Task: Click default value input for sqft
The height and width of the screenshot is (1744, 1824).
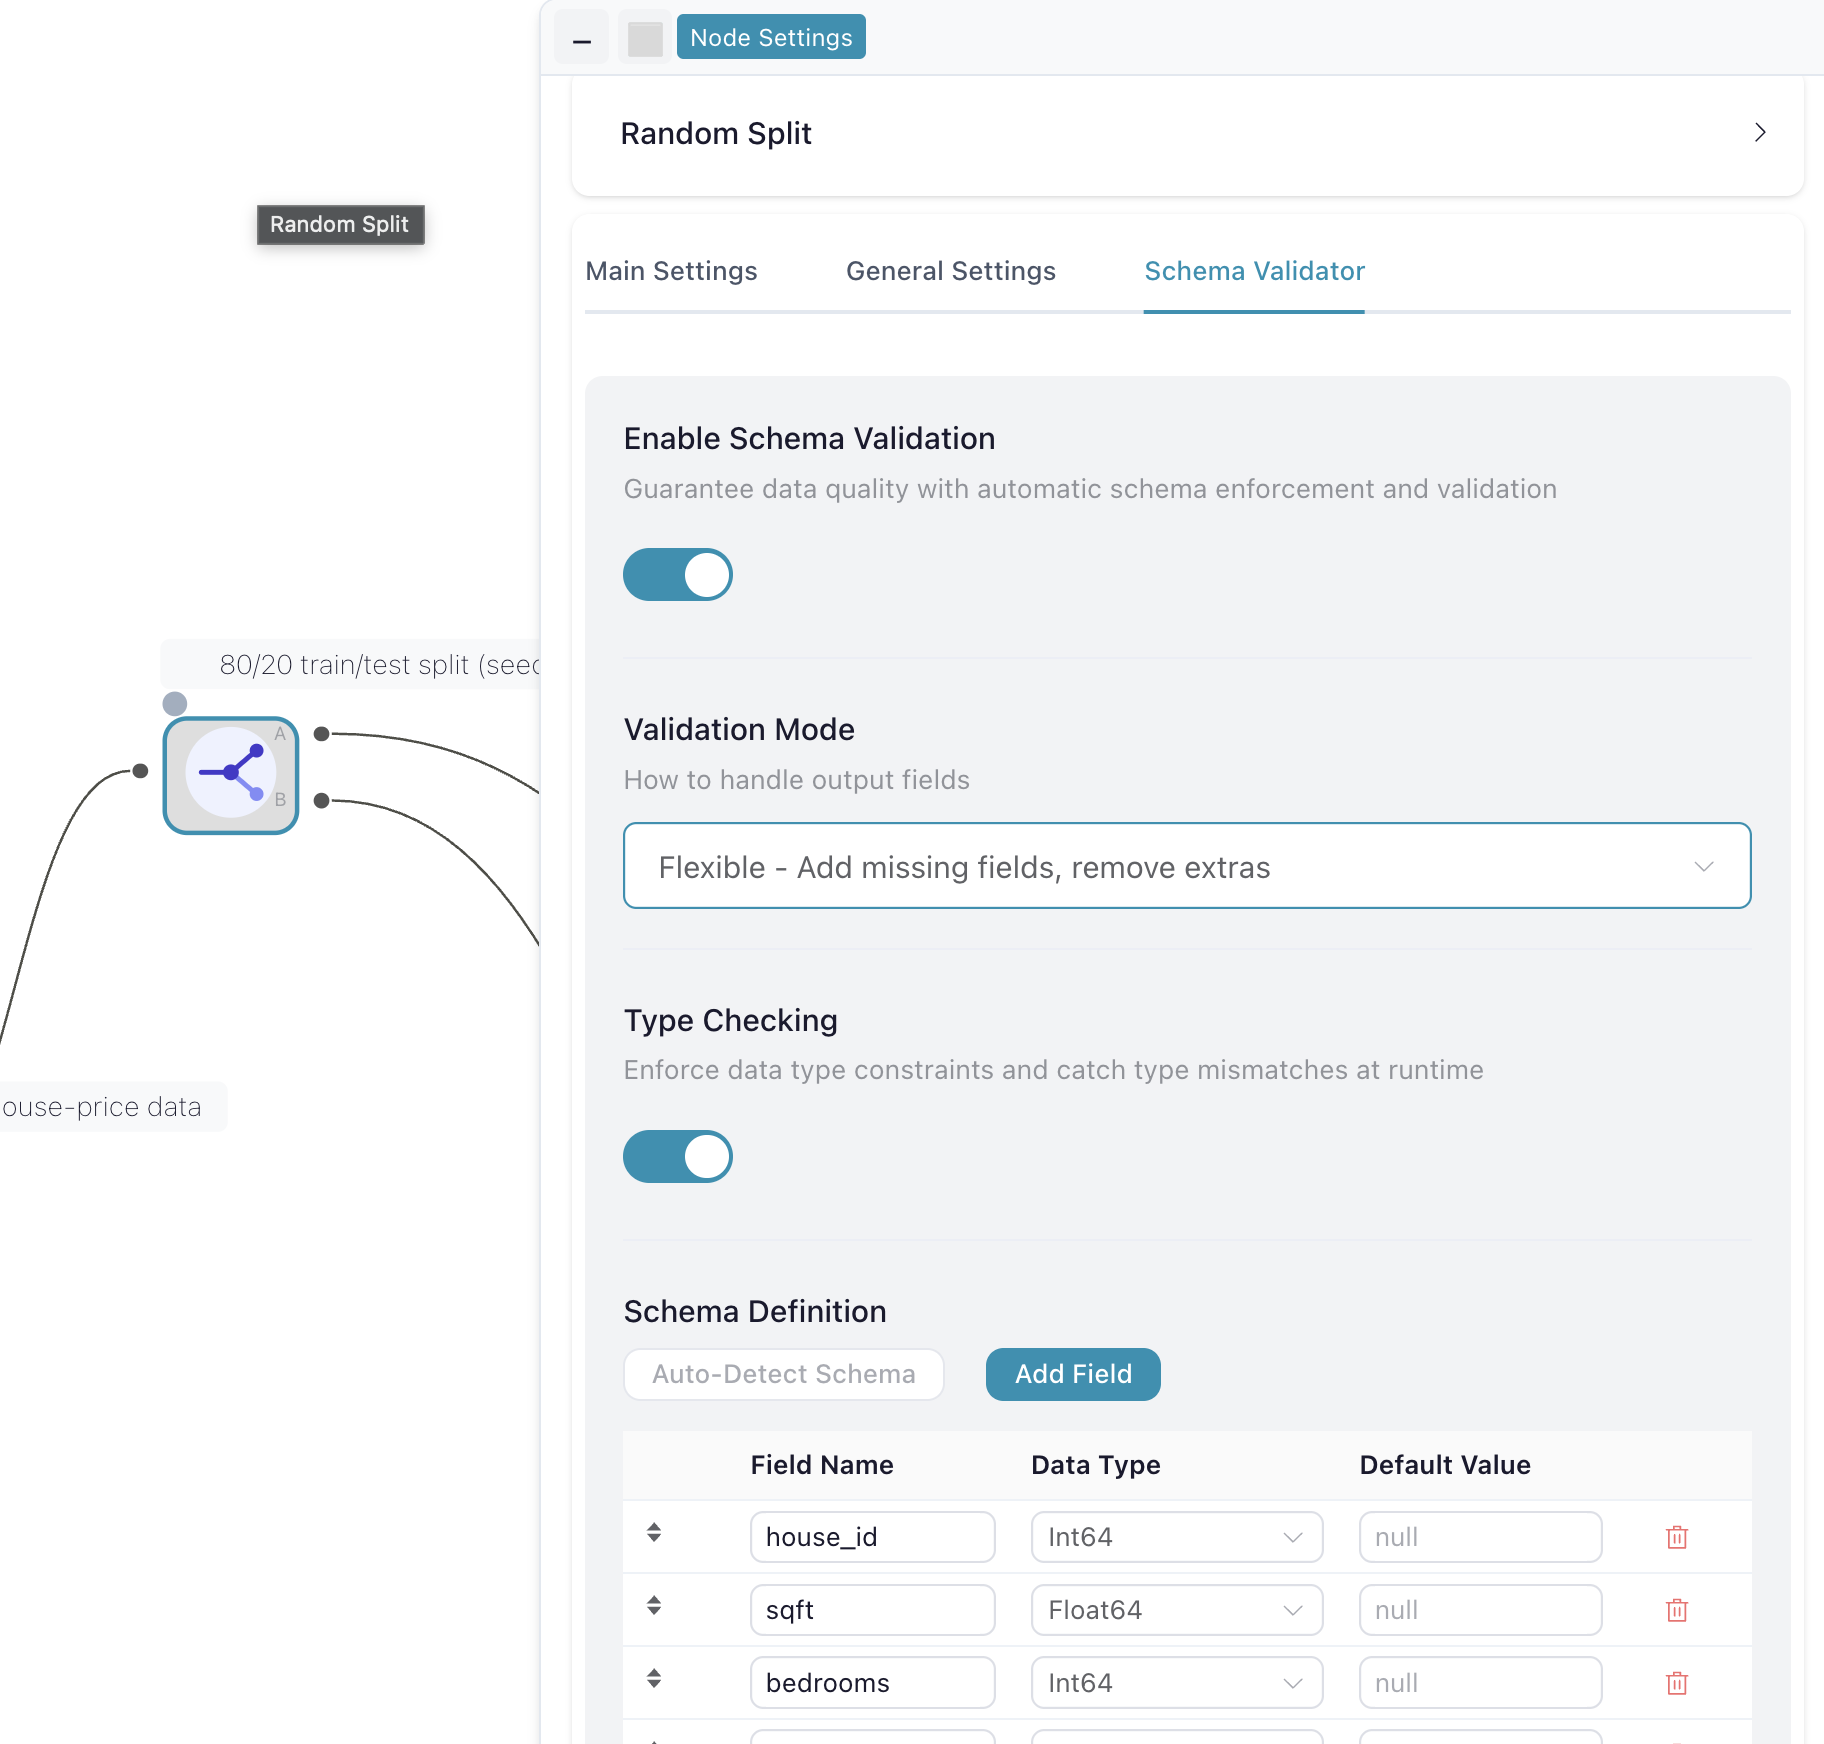Action: (x=1480, y=1610)
